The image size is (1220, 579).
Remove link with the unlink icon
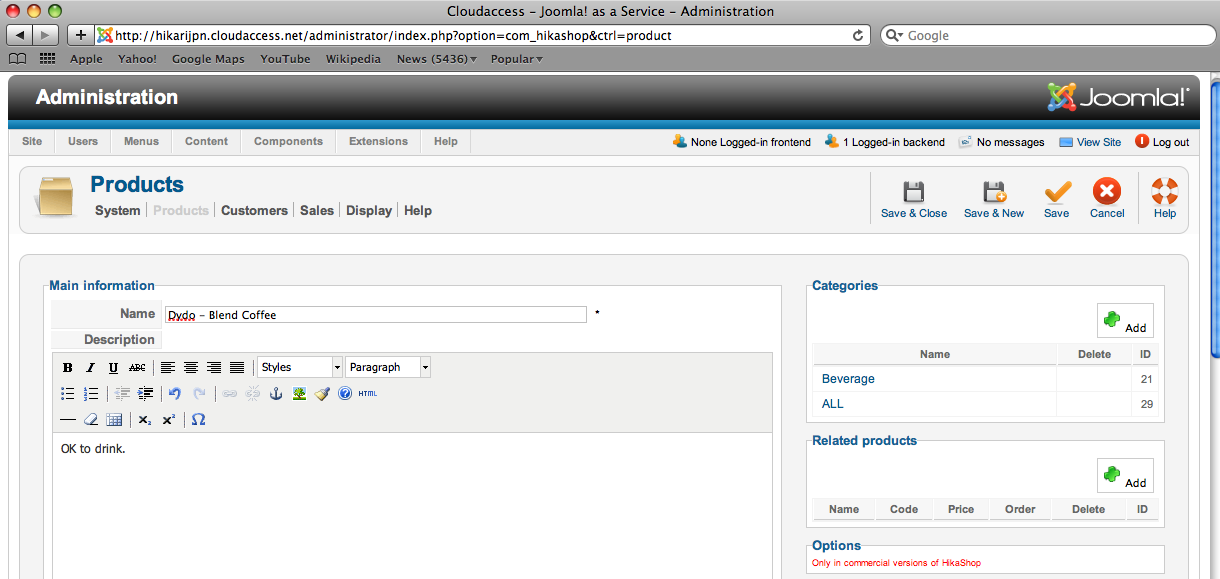[253, 393]
